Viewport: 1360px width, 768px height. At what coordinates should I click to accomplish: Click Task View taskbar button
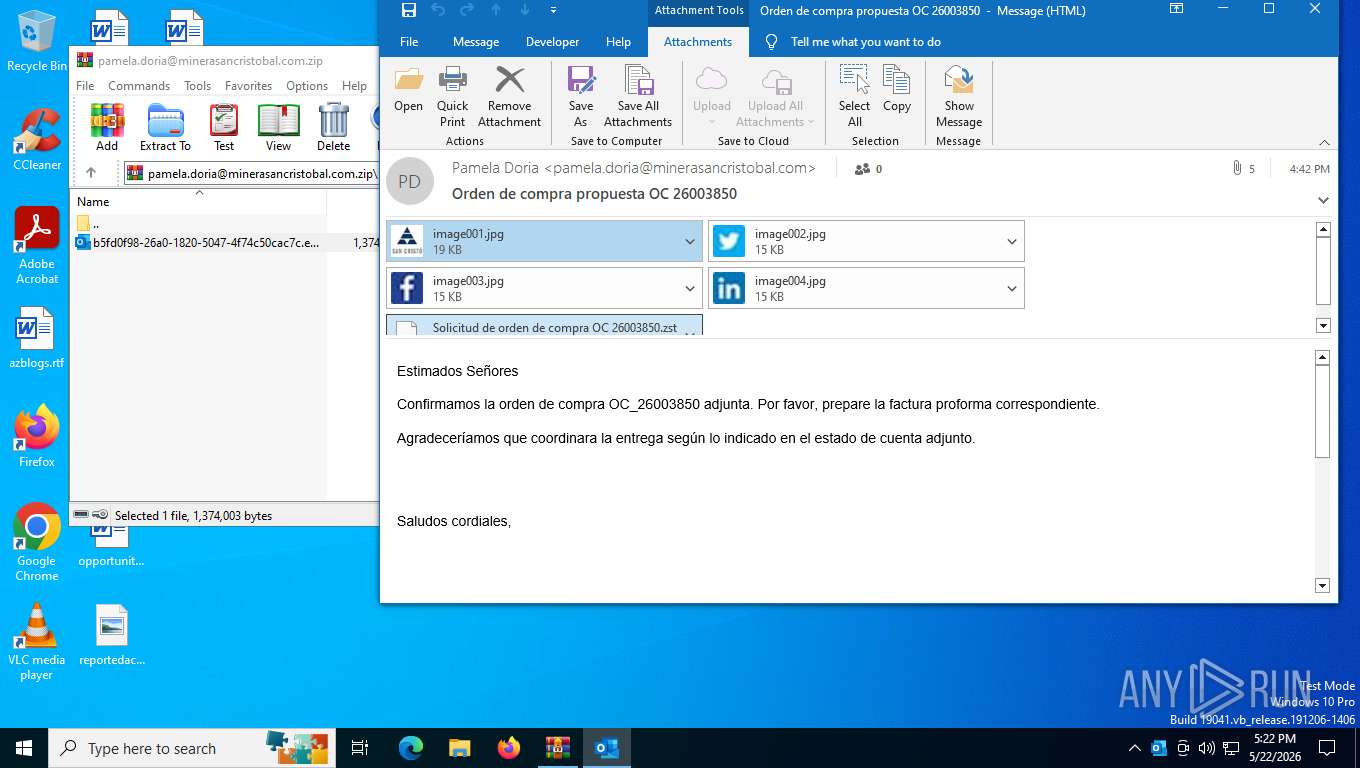pos(360,748)
